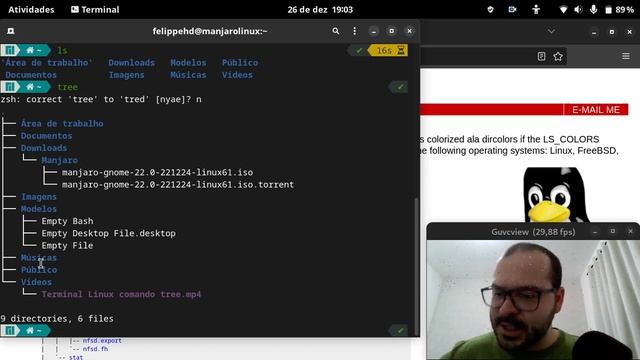Screen dimensions: 640x360
Task: Close the Guvcview window
Action: coord(630,231)
